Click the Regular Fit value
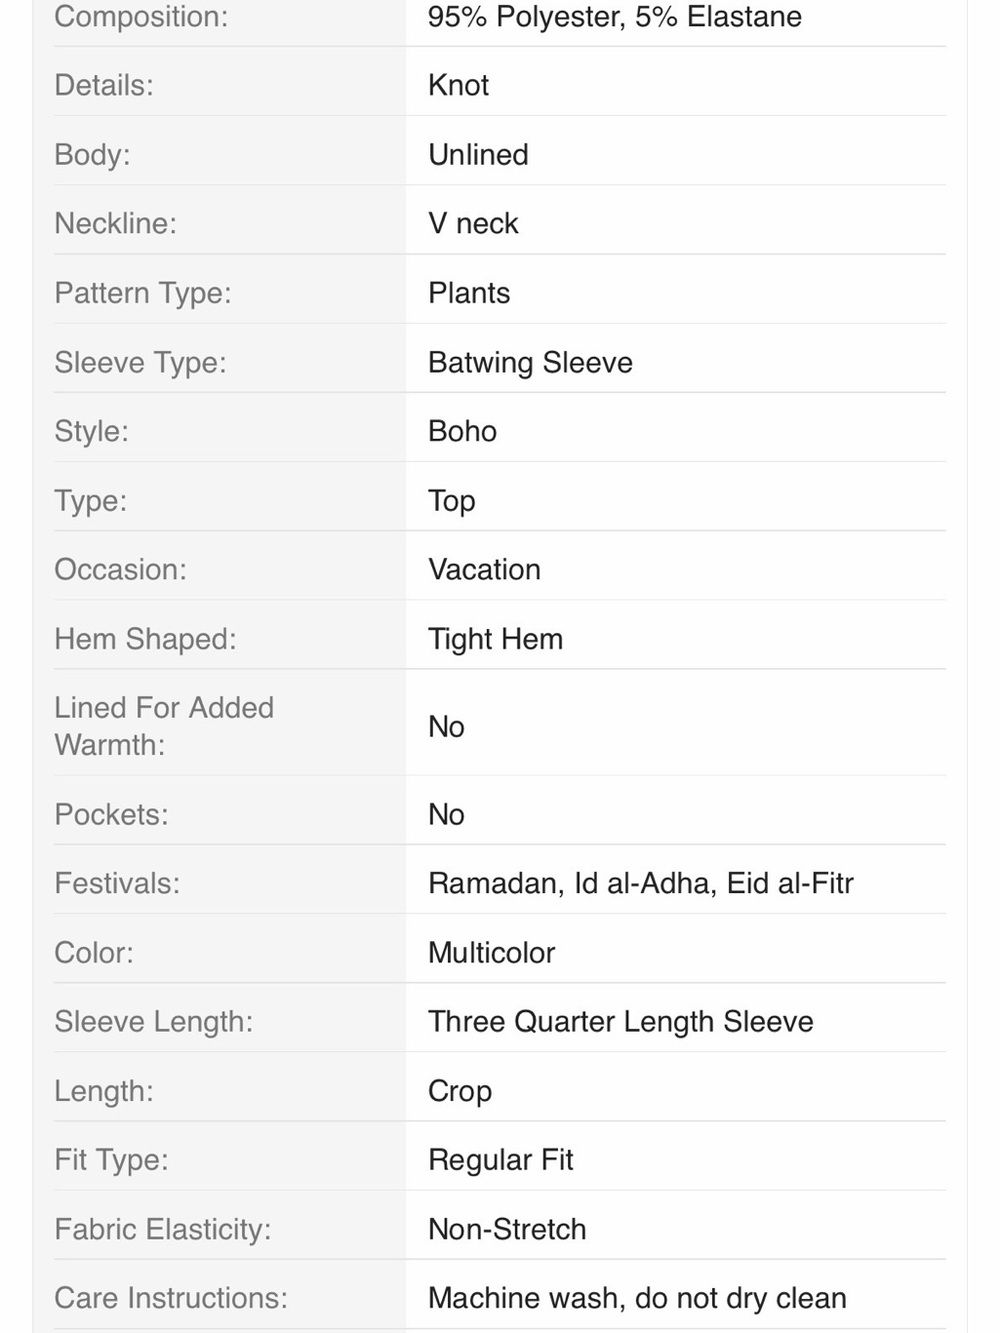Image resolution: width=1000 pixels, height=1333 pixels. click(500, 1160)
